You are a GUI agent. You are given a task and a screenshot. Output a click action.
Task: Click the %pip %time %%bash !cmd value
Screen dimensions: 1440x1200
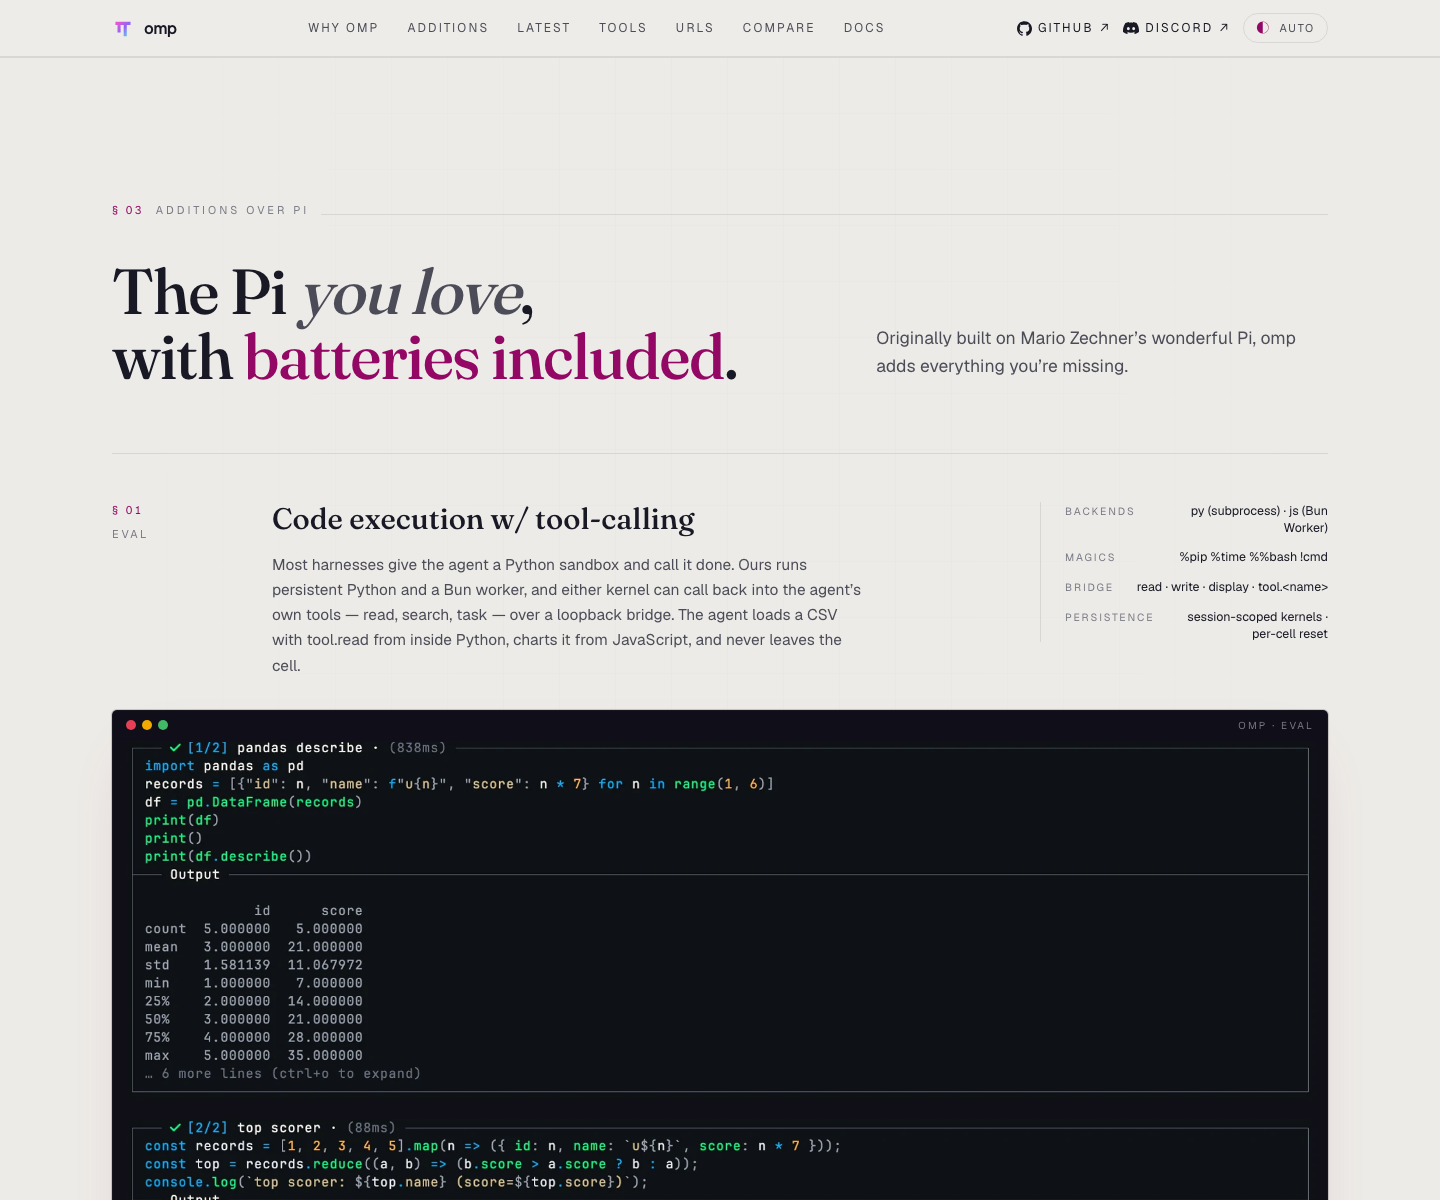tap(1254, 557)
